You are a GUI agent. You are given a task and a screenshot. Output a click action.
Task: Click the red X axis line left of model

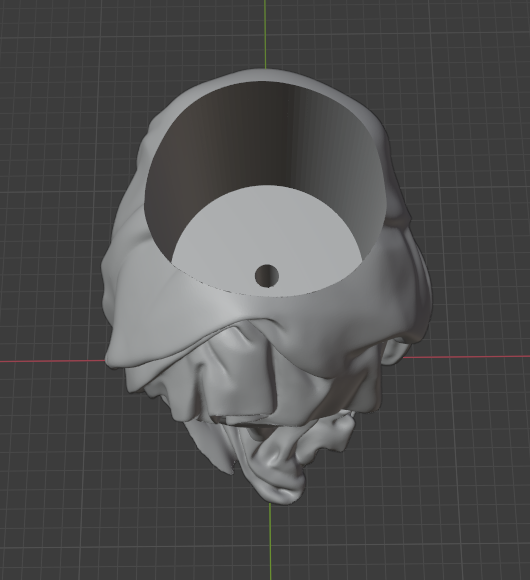pyautogui.click(x=53, y=360)
